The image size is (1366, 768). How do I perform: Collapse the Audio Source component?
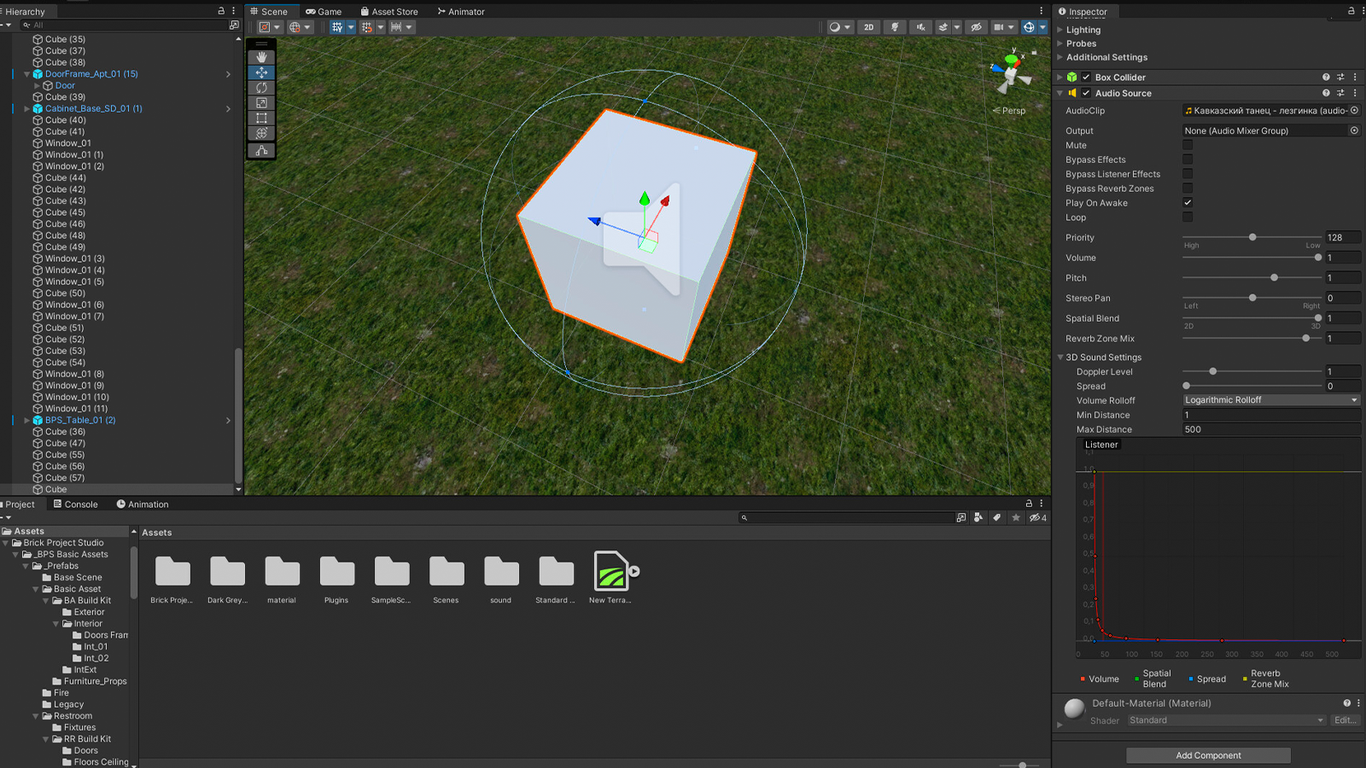pos(1060,93)
